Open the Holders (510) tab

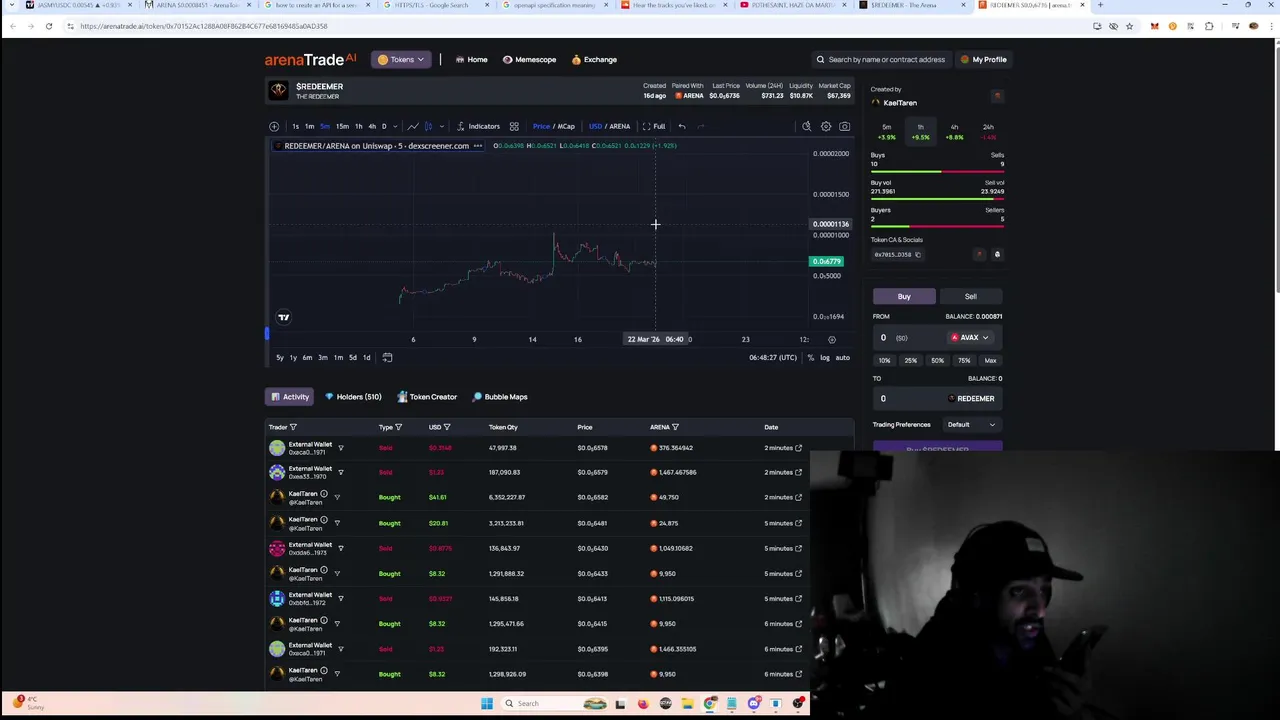coord(353,397)
